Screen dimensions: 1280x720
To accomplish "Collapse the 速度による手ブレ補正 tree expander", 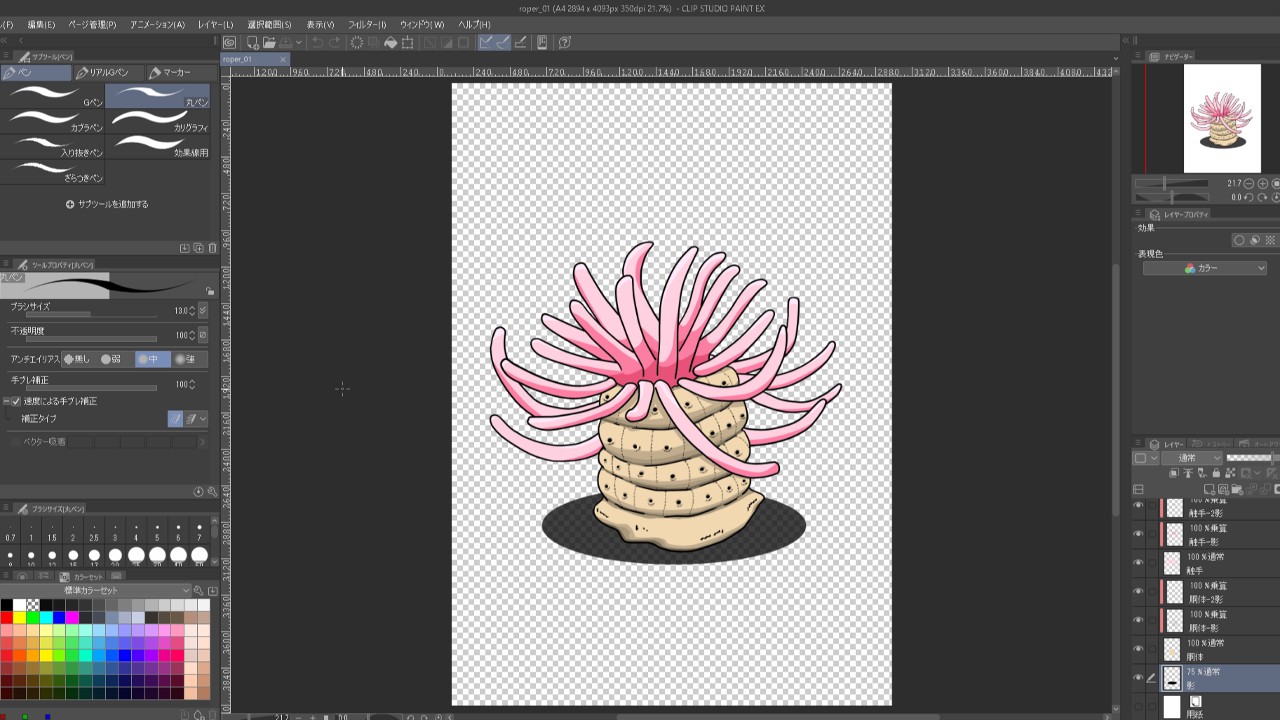I will 5,401.
